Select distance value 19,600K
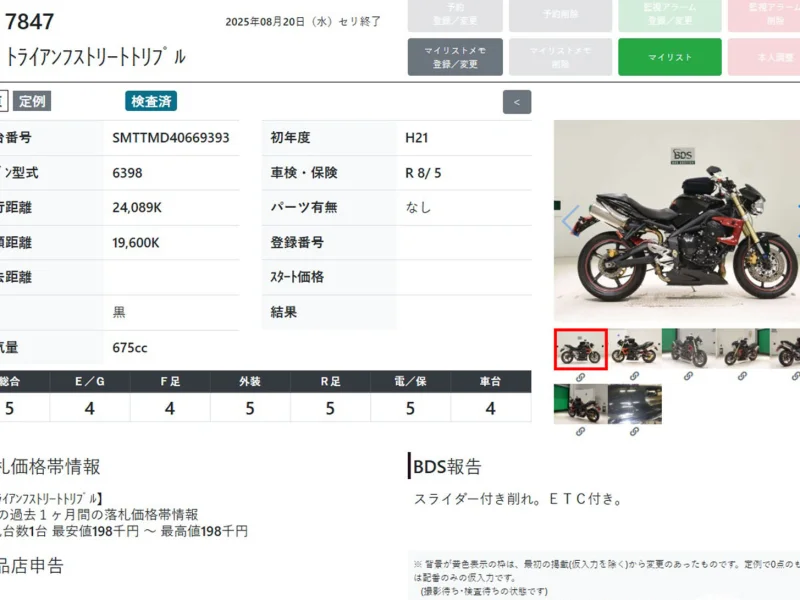 pos(136,243)
